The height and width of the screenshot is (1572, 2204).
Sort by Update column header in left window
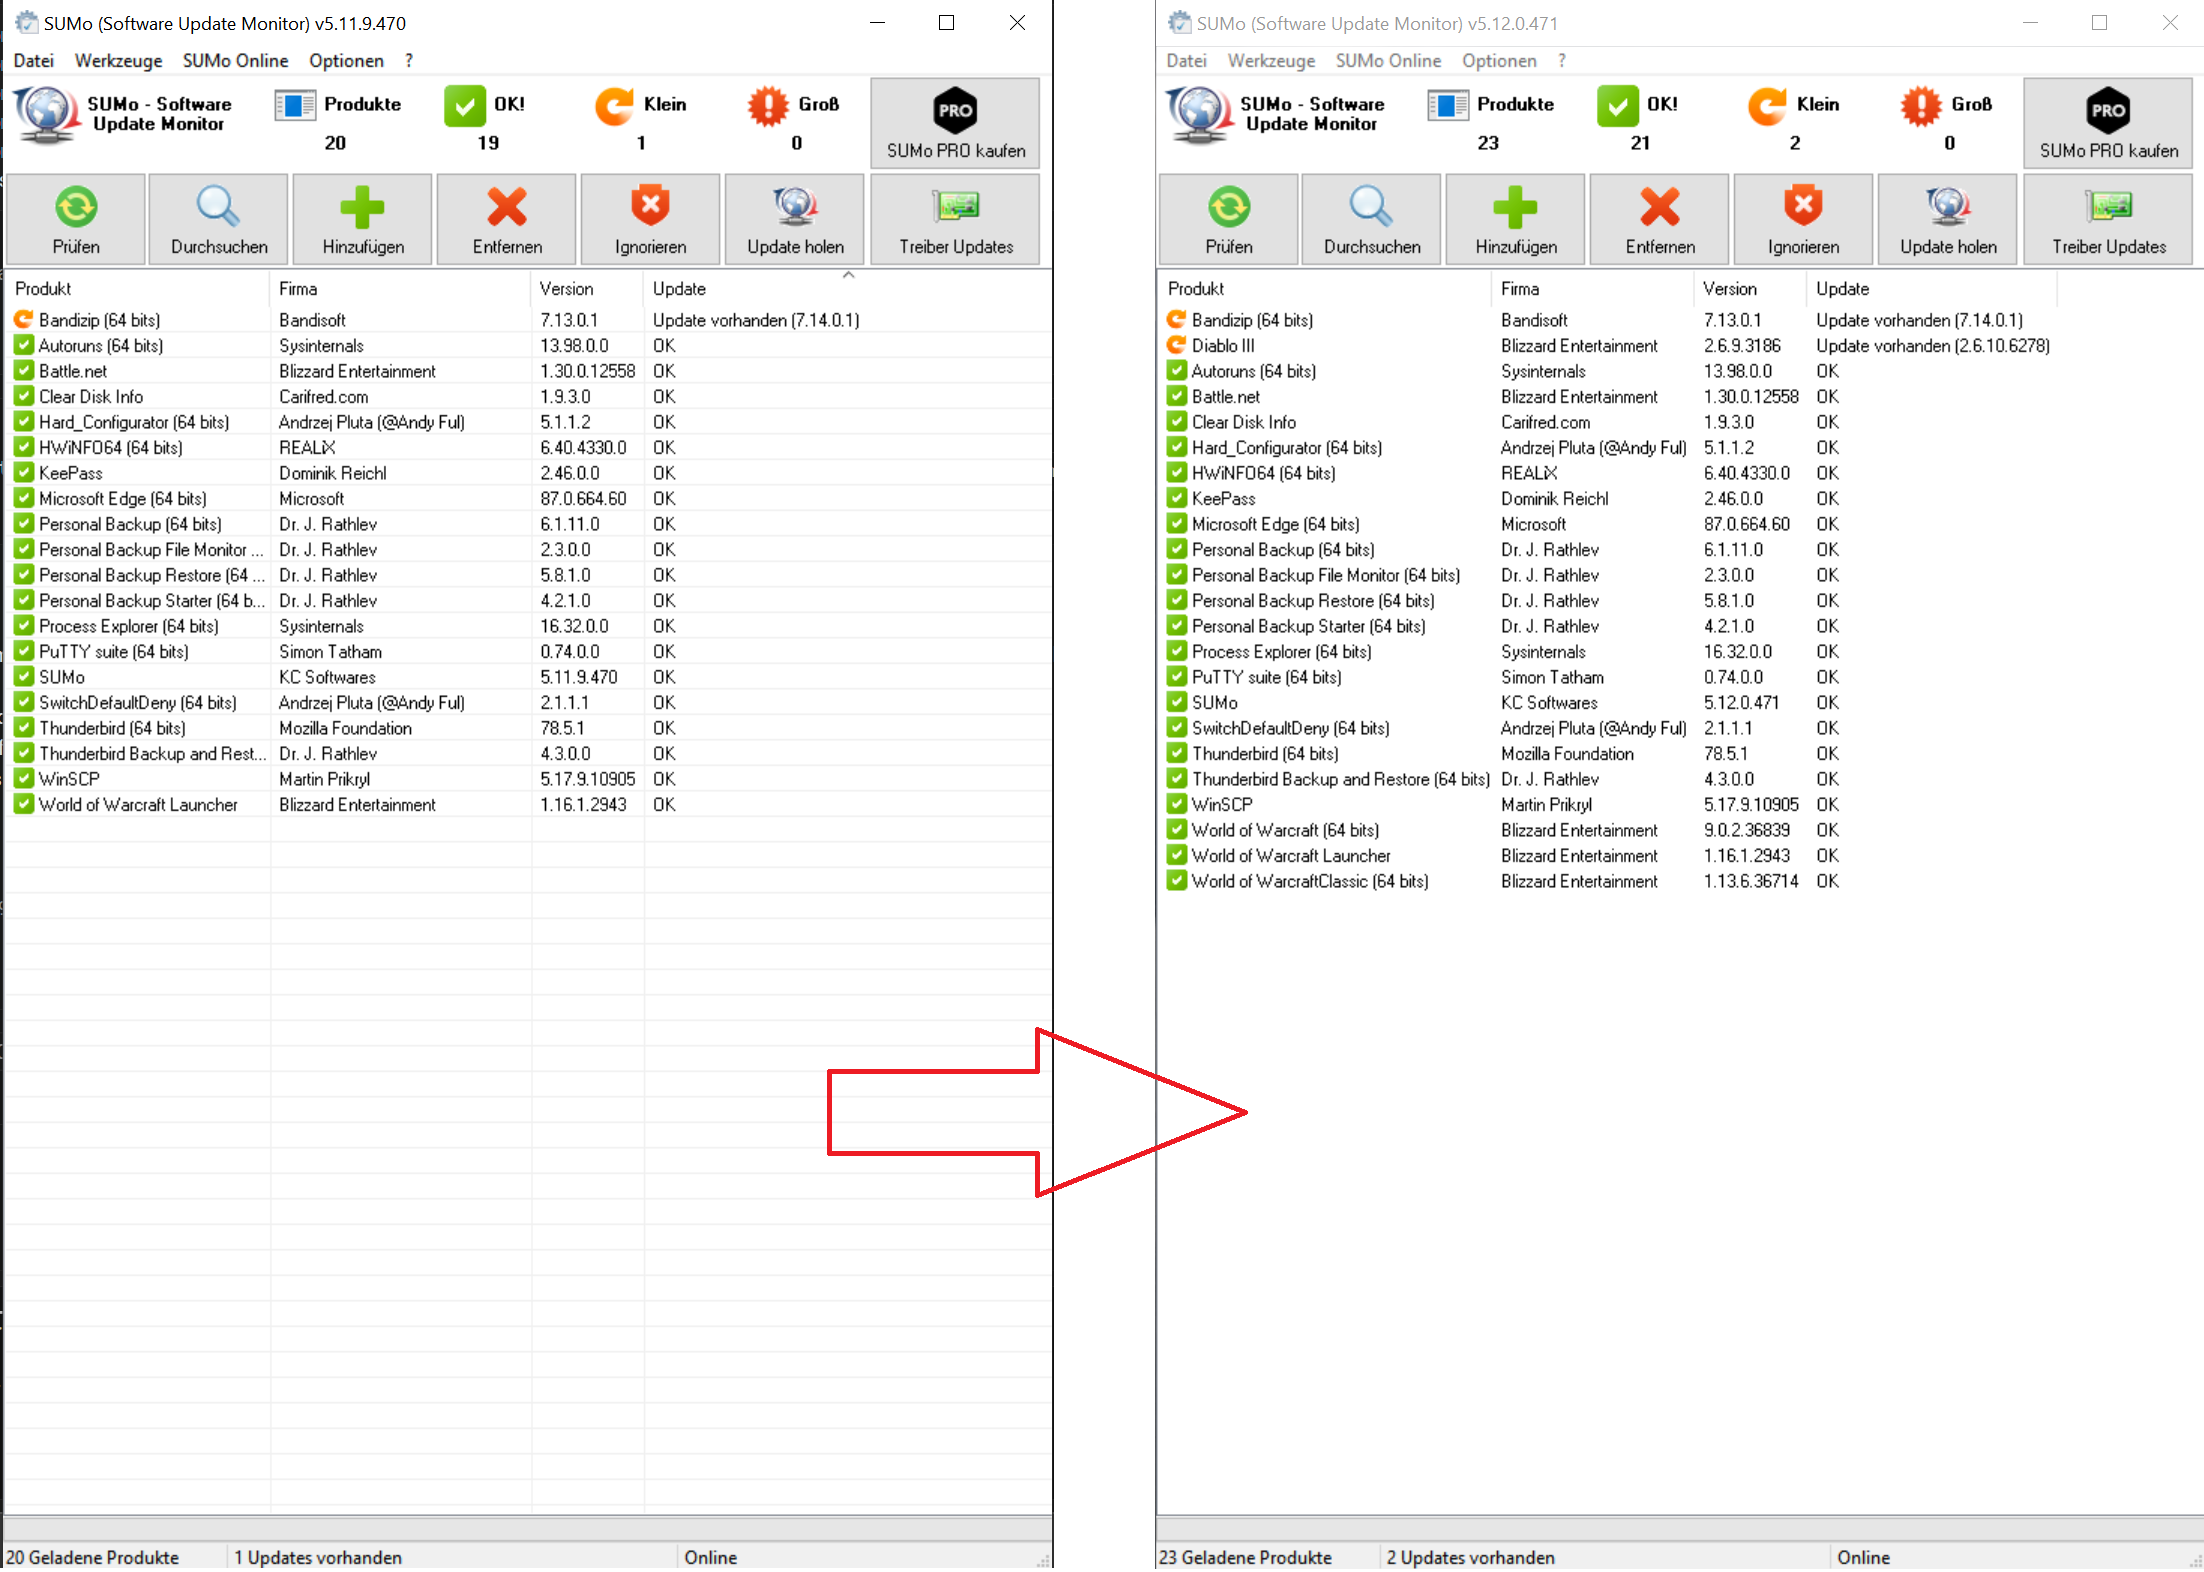point(680,289)
